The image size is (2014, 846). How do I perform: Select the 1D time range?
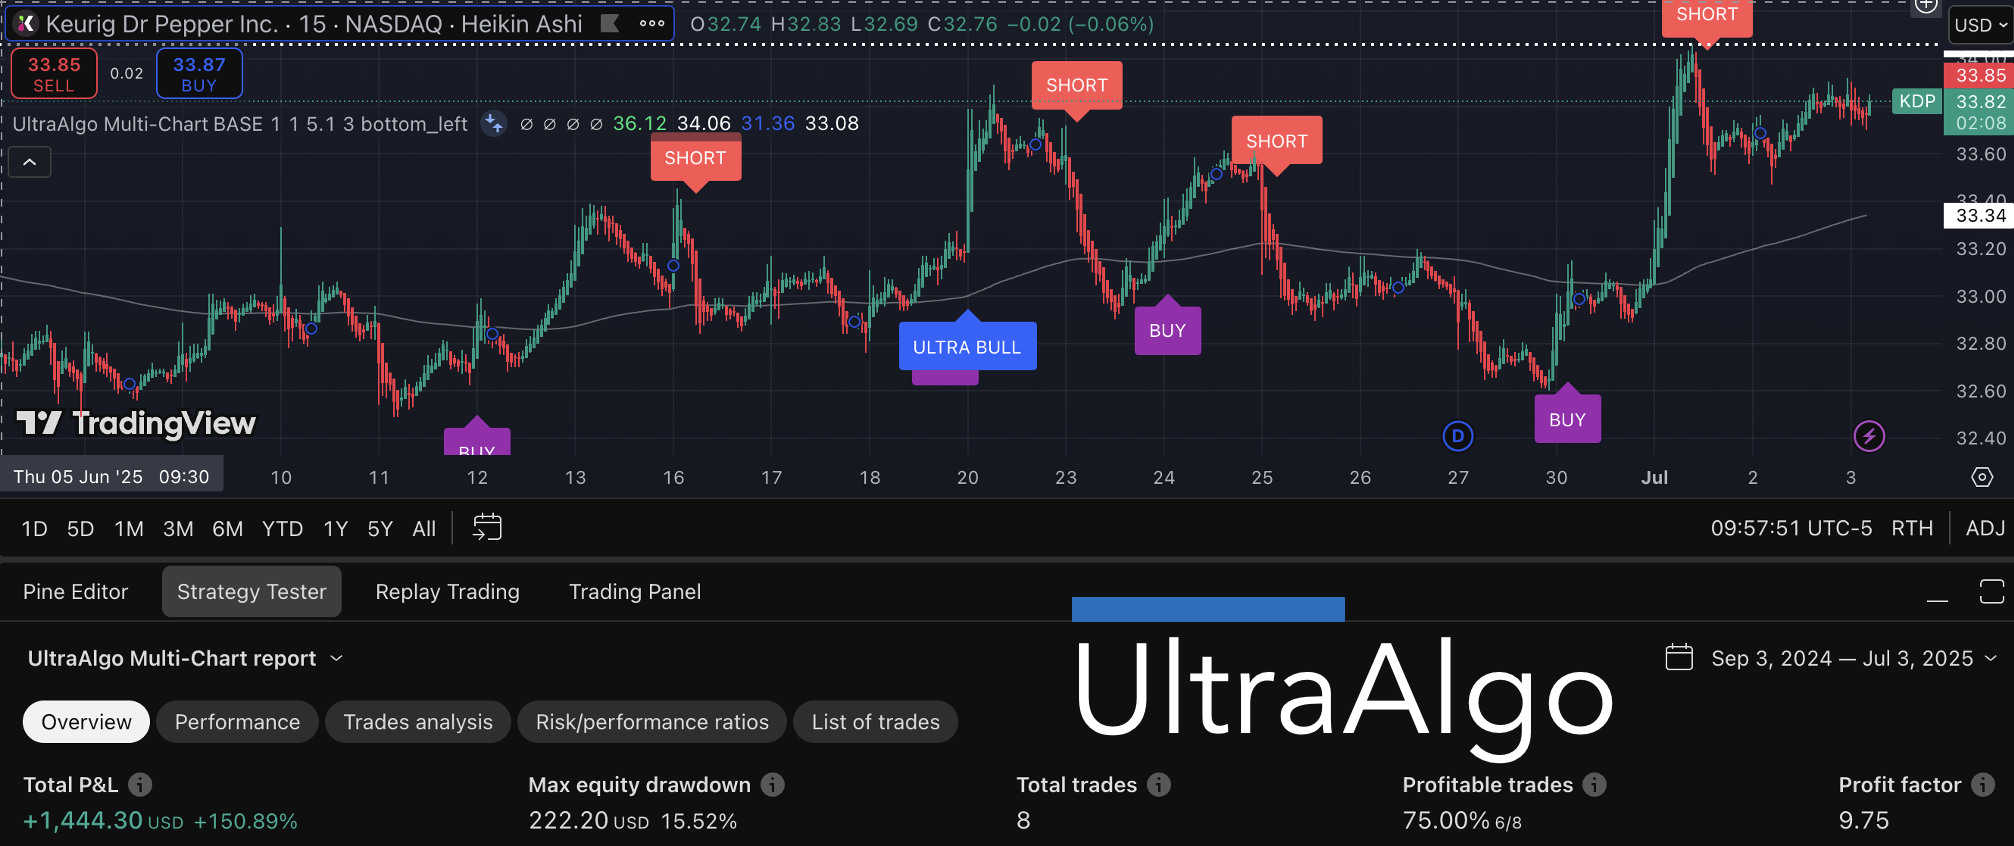(35, 529)
